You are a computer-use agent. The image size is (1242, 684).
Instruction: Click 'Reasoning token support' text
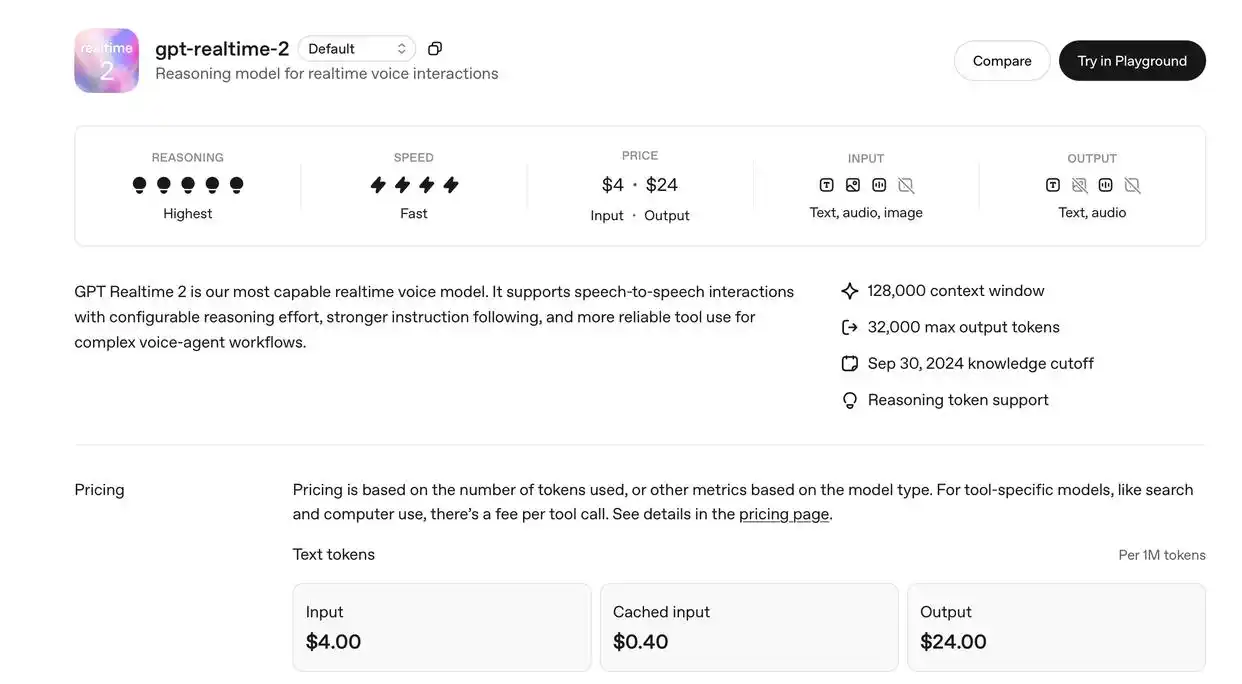click(x=958, y=400)
